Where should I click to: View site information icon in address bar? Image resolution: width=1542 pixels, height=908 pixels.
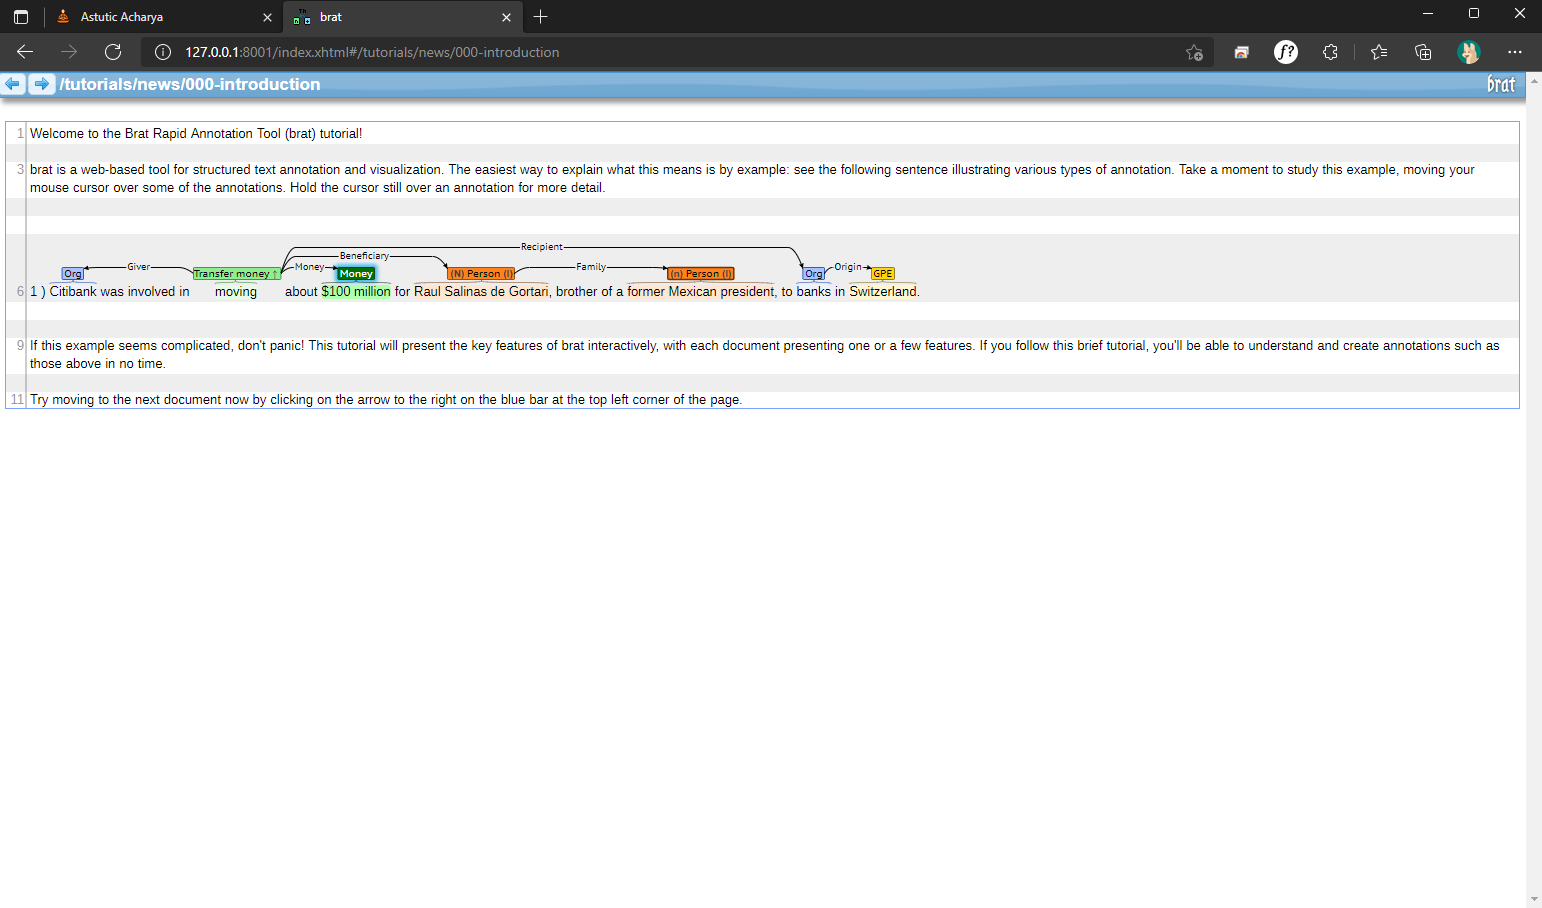click(x=163, y=52)
